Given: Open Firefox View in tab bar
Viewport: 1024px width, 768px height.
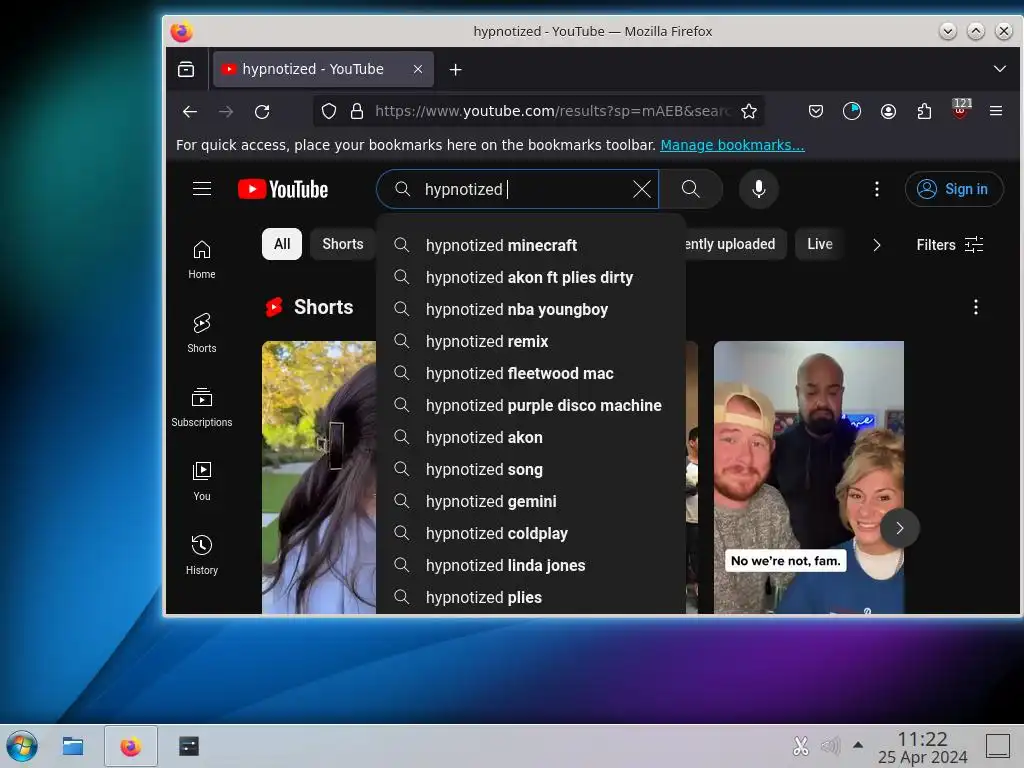Looking at the screenshot, I should [x=186, y=69].
